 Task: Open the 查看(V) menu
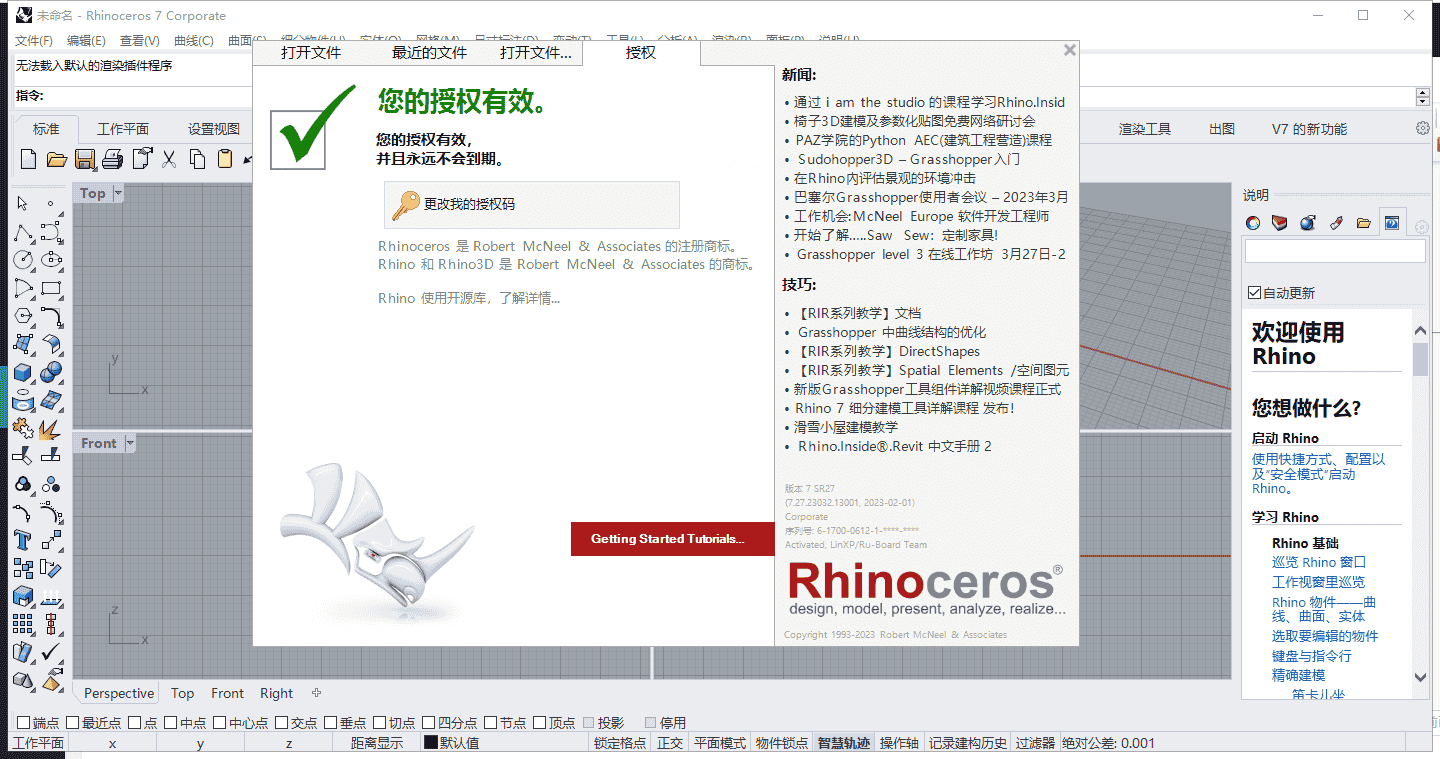pos(140,41)
